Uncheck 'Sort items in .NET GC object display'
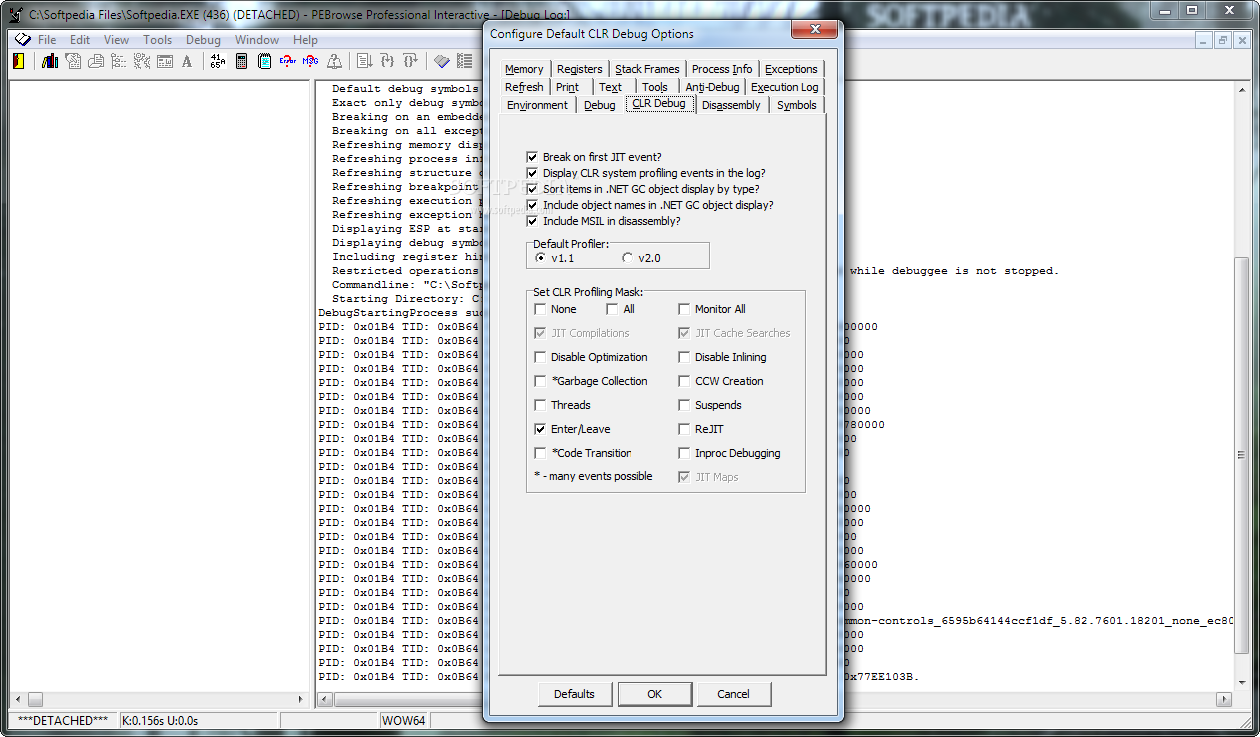The height and width of the screenshot is (737, 1260). (532, 189)
